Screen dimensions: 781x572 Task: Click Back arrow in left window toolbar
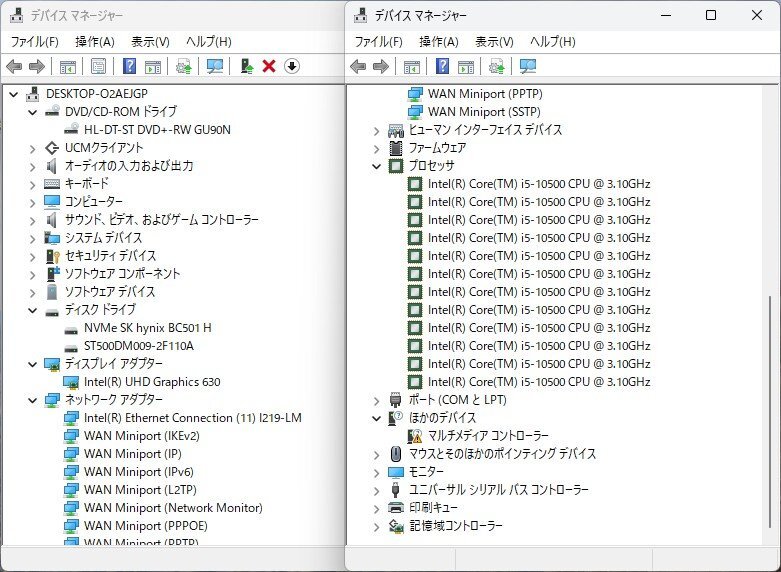pyautogui.click(x=14, y=66)
